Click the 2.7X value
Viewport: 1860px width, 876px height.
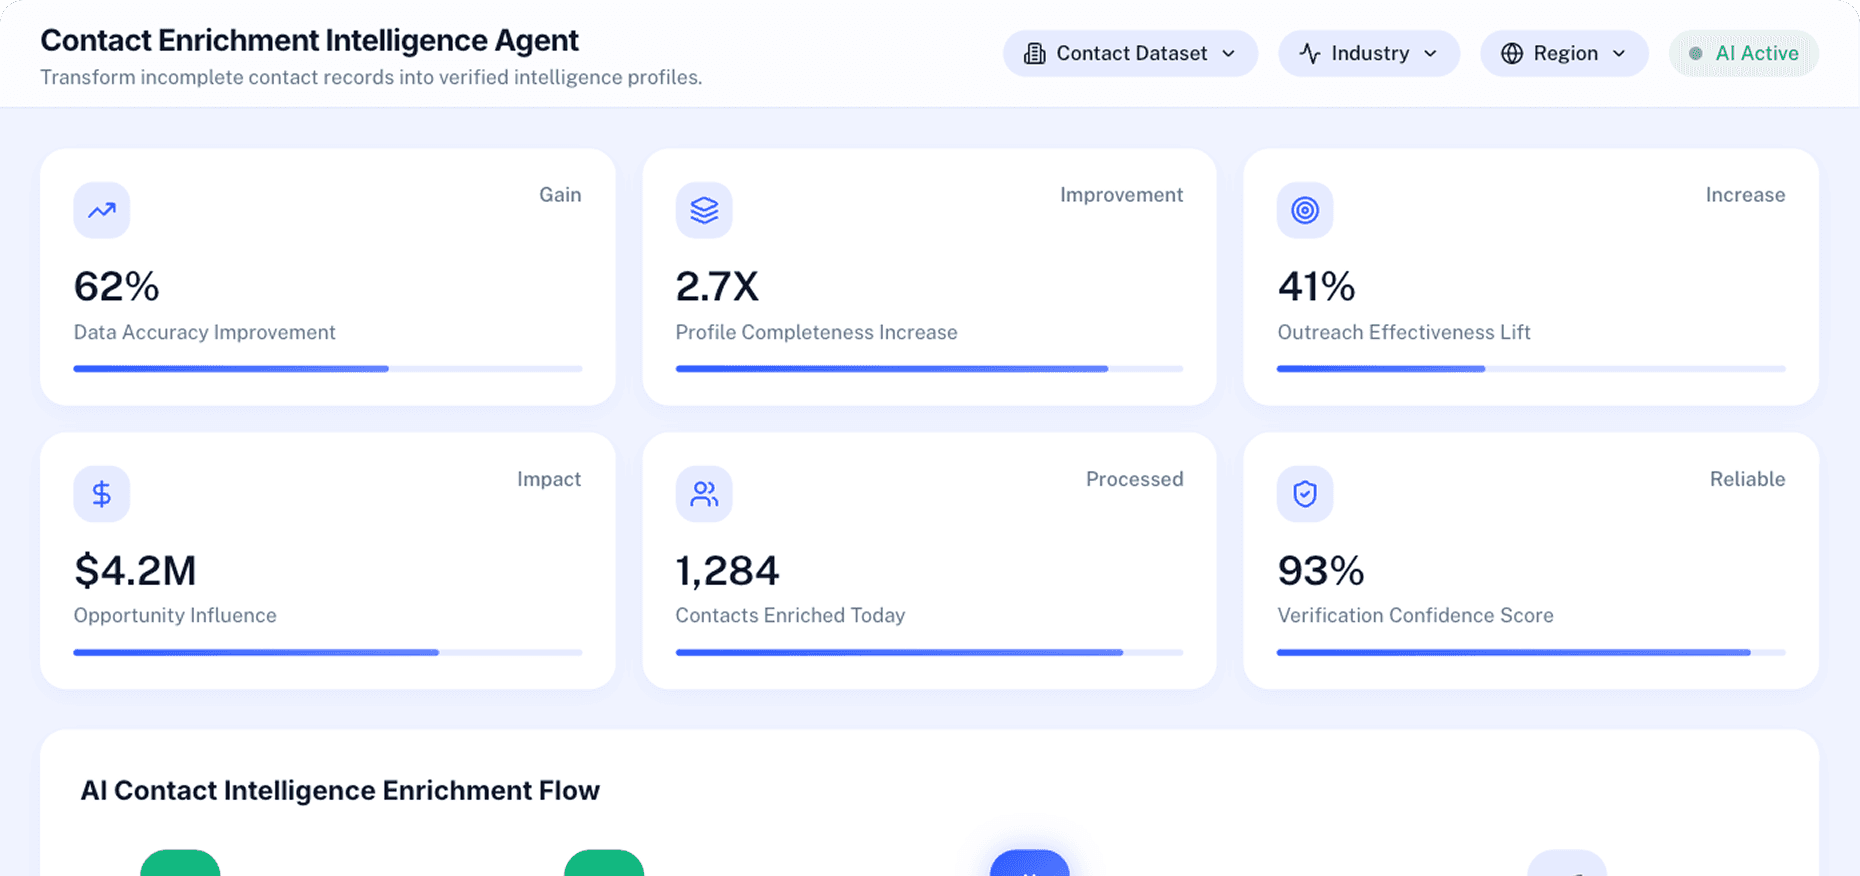point(717,287)
